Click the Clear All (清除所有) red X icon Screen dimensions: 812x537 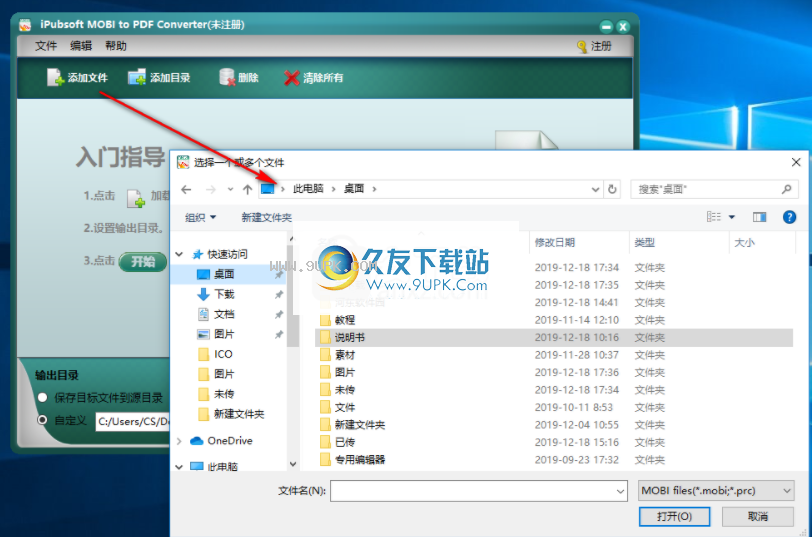[x=292, y=78]
